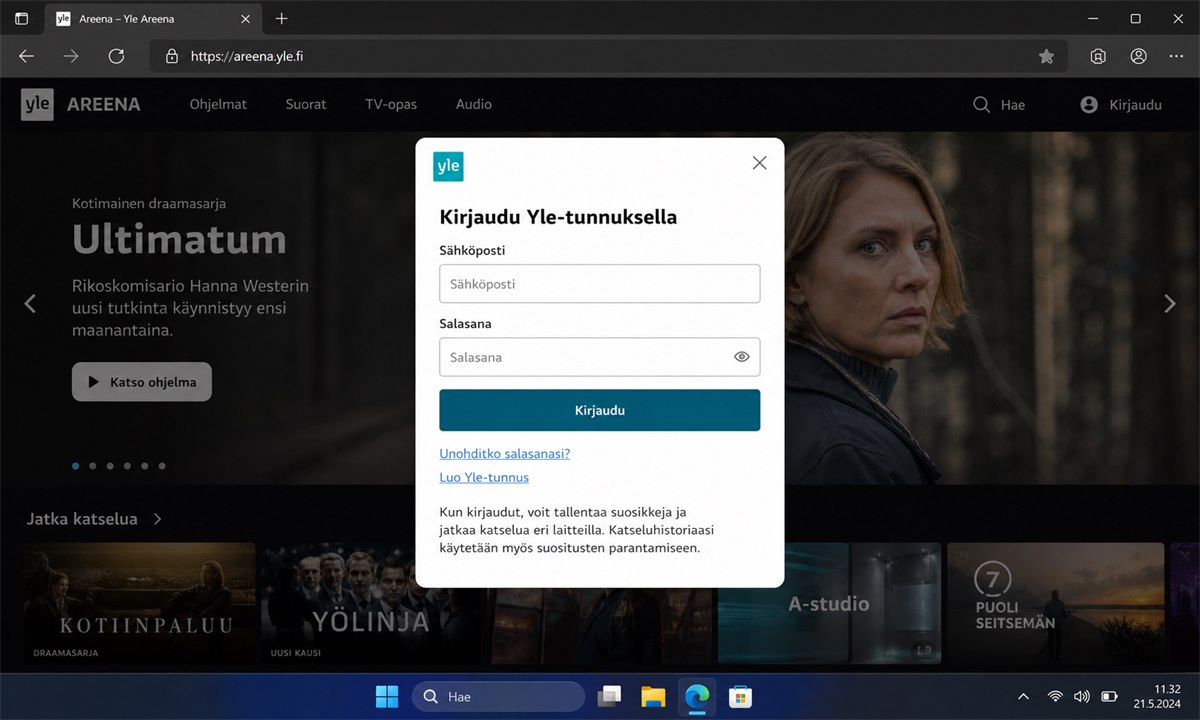Click browser forward arrow

click(x=70, y=56)
